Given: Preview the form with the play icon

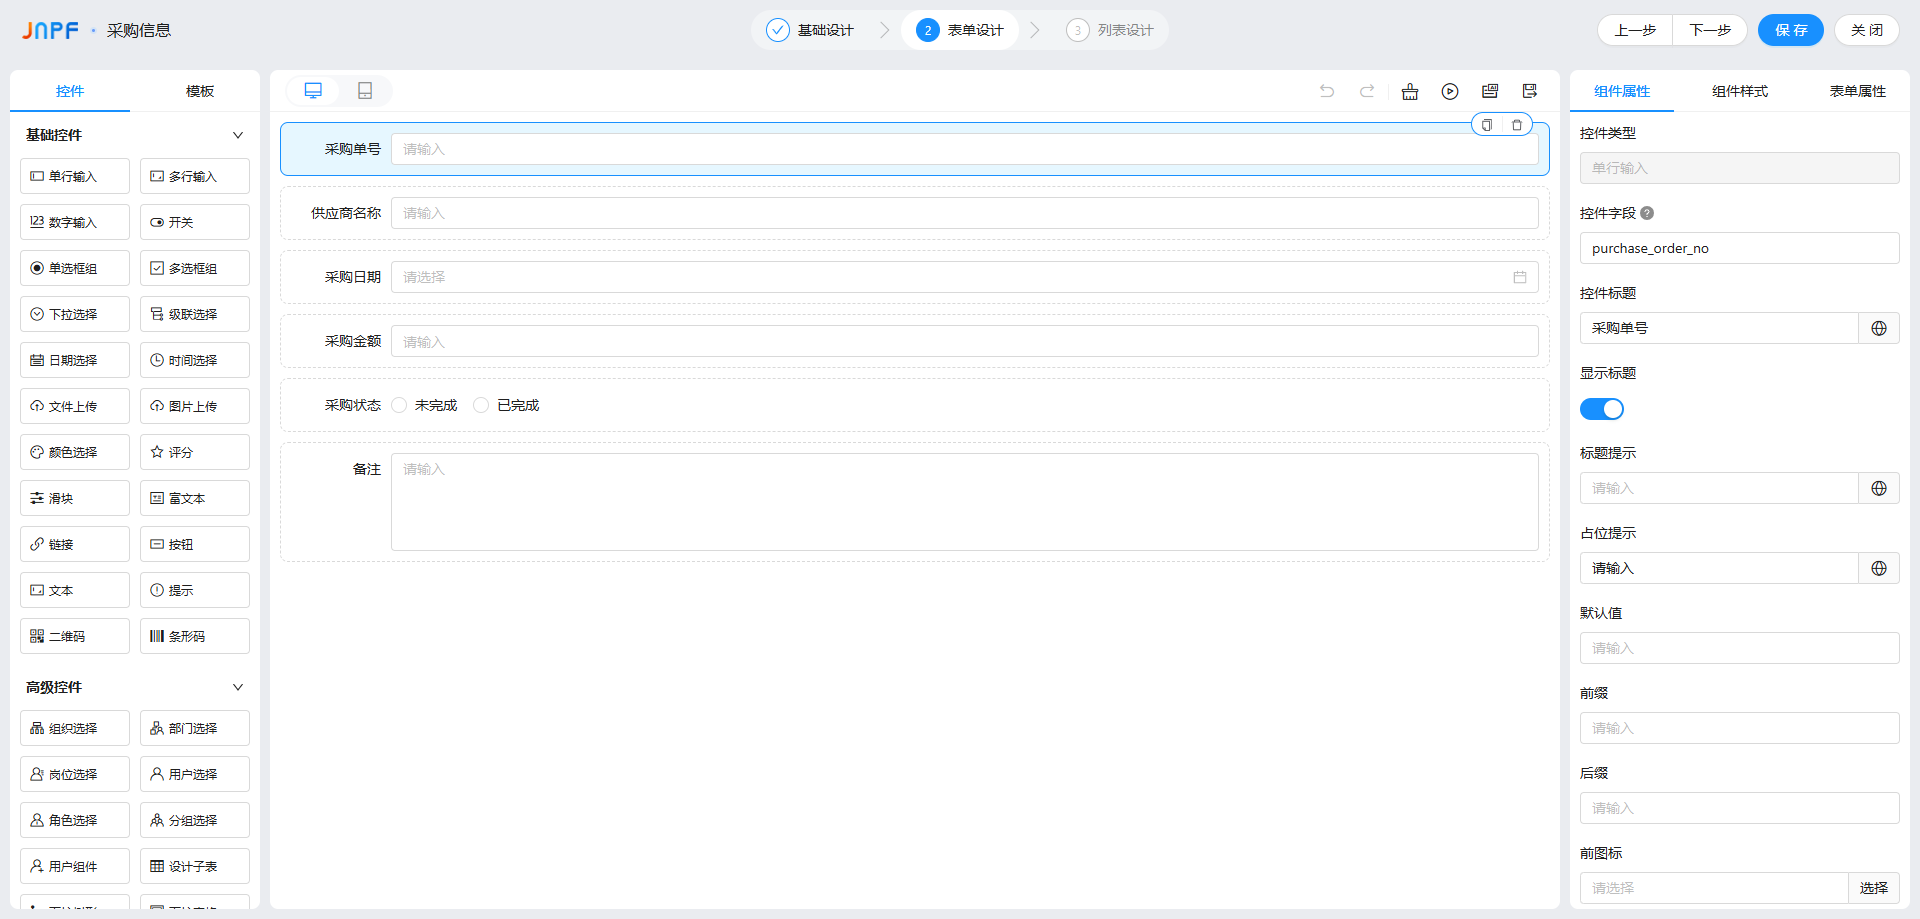Looking at the screenshot, I should [x=1450, y=91].
